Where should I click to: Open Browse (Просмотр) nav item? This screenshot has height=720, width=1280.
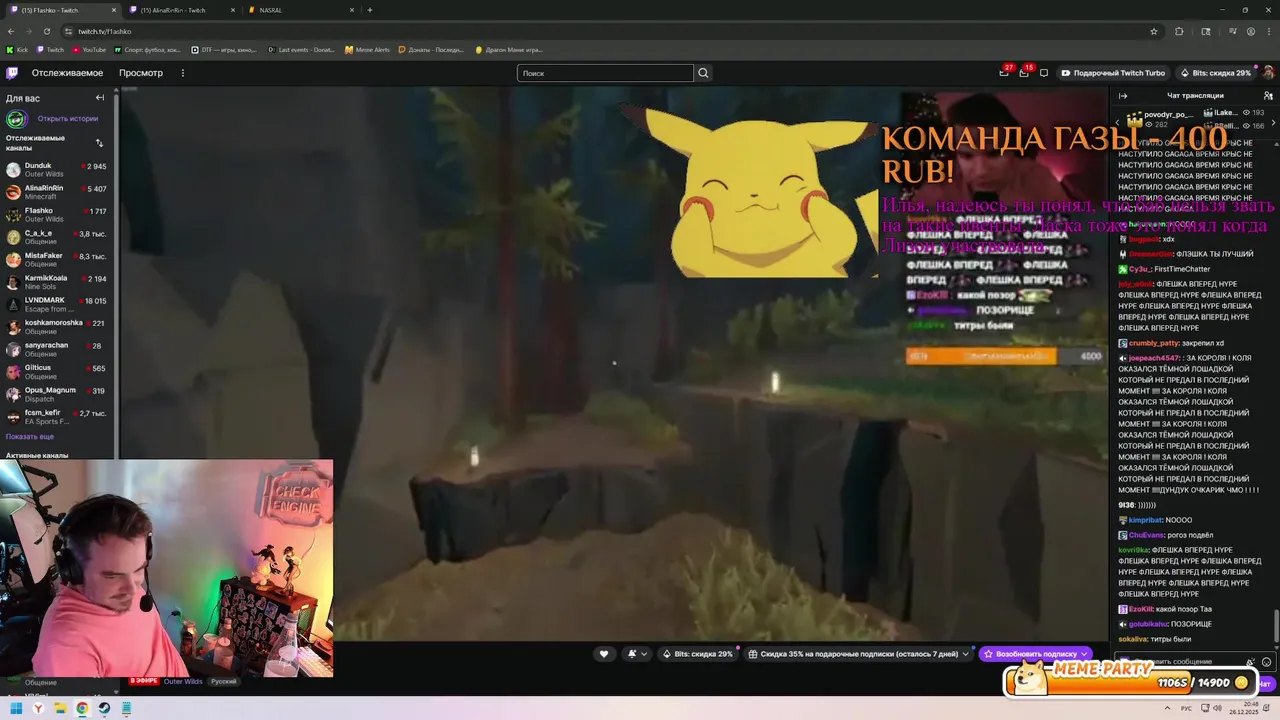point(141,73)
